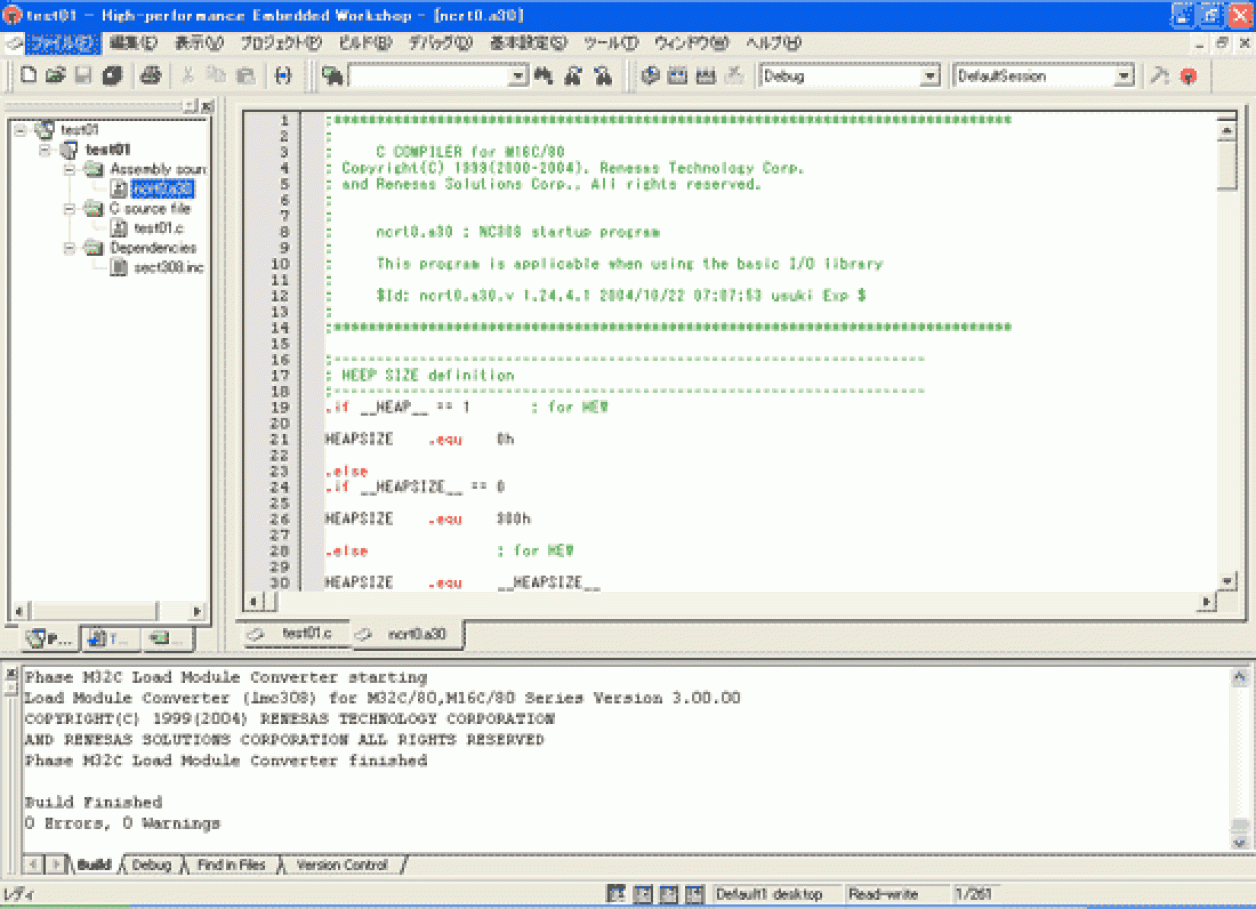Collapse the Dependencies folder in tree

[x=70, y=247]
